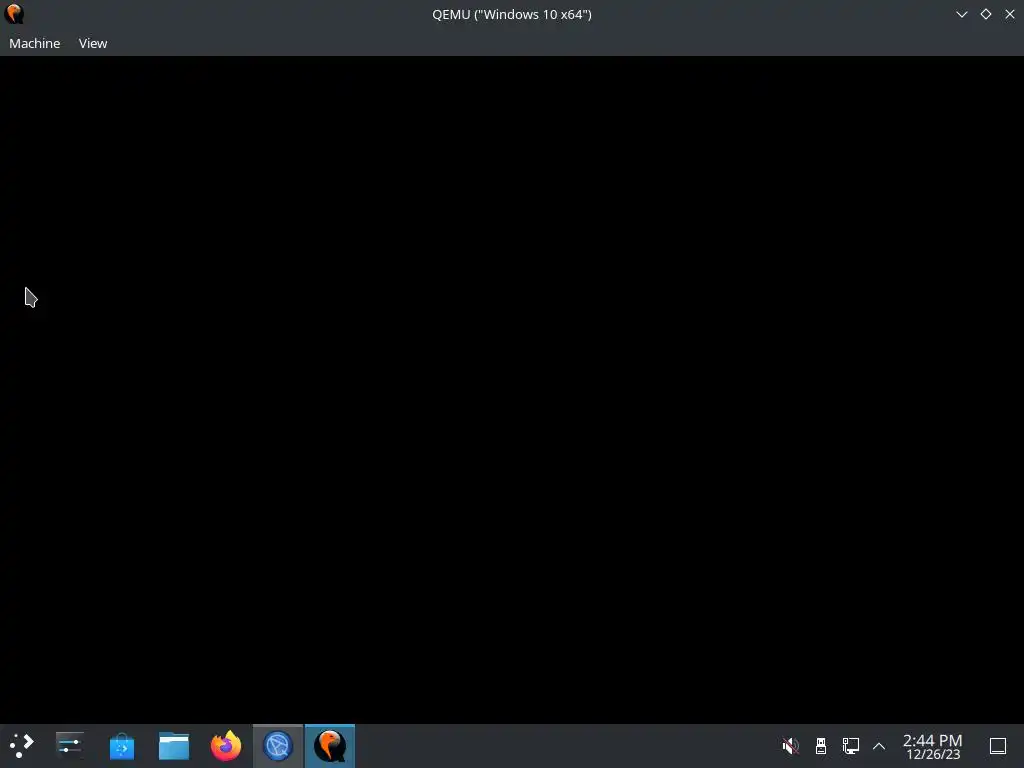The image size is (1024, 768).
Task: Select the QEMU taskbar entry
Action: pyautogui.click(x=330, y=745)
